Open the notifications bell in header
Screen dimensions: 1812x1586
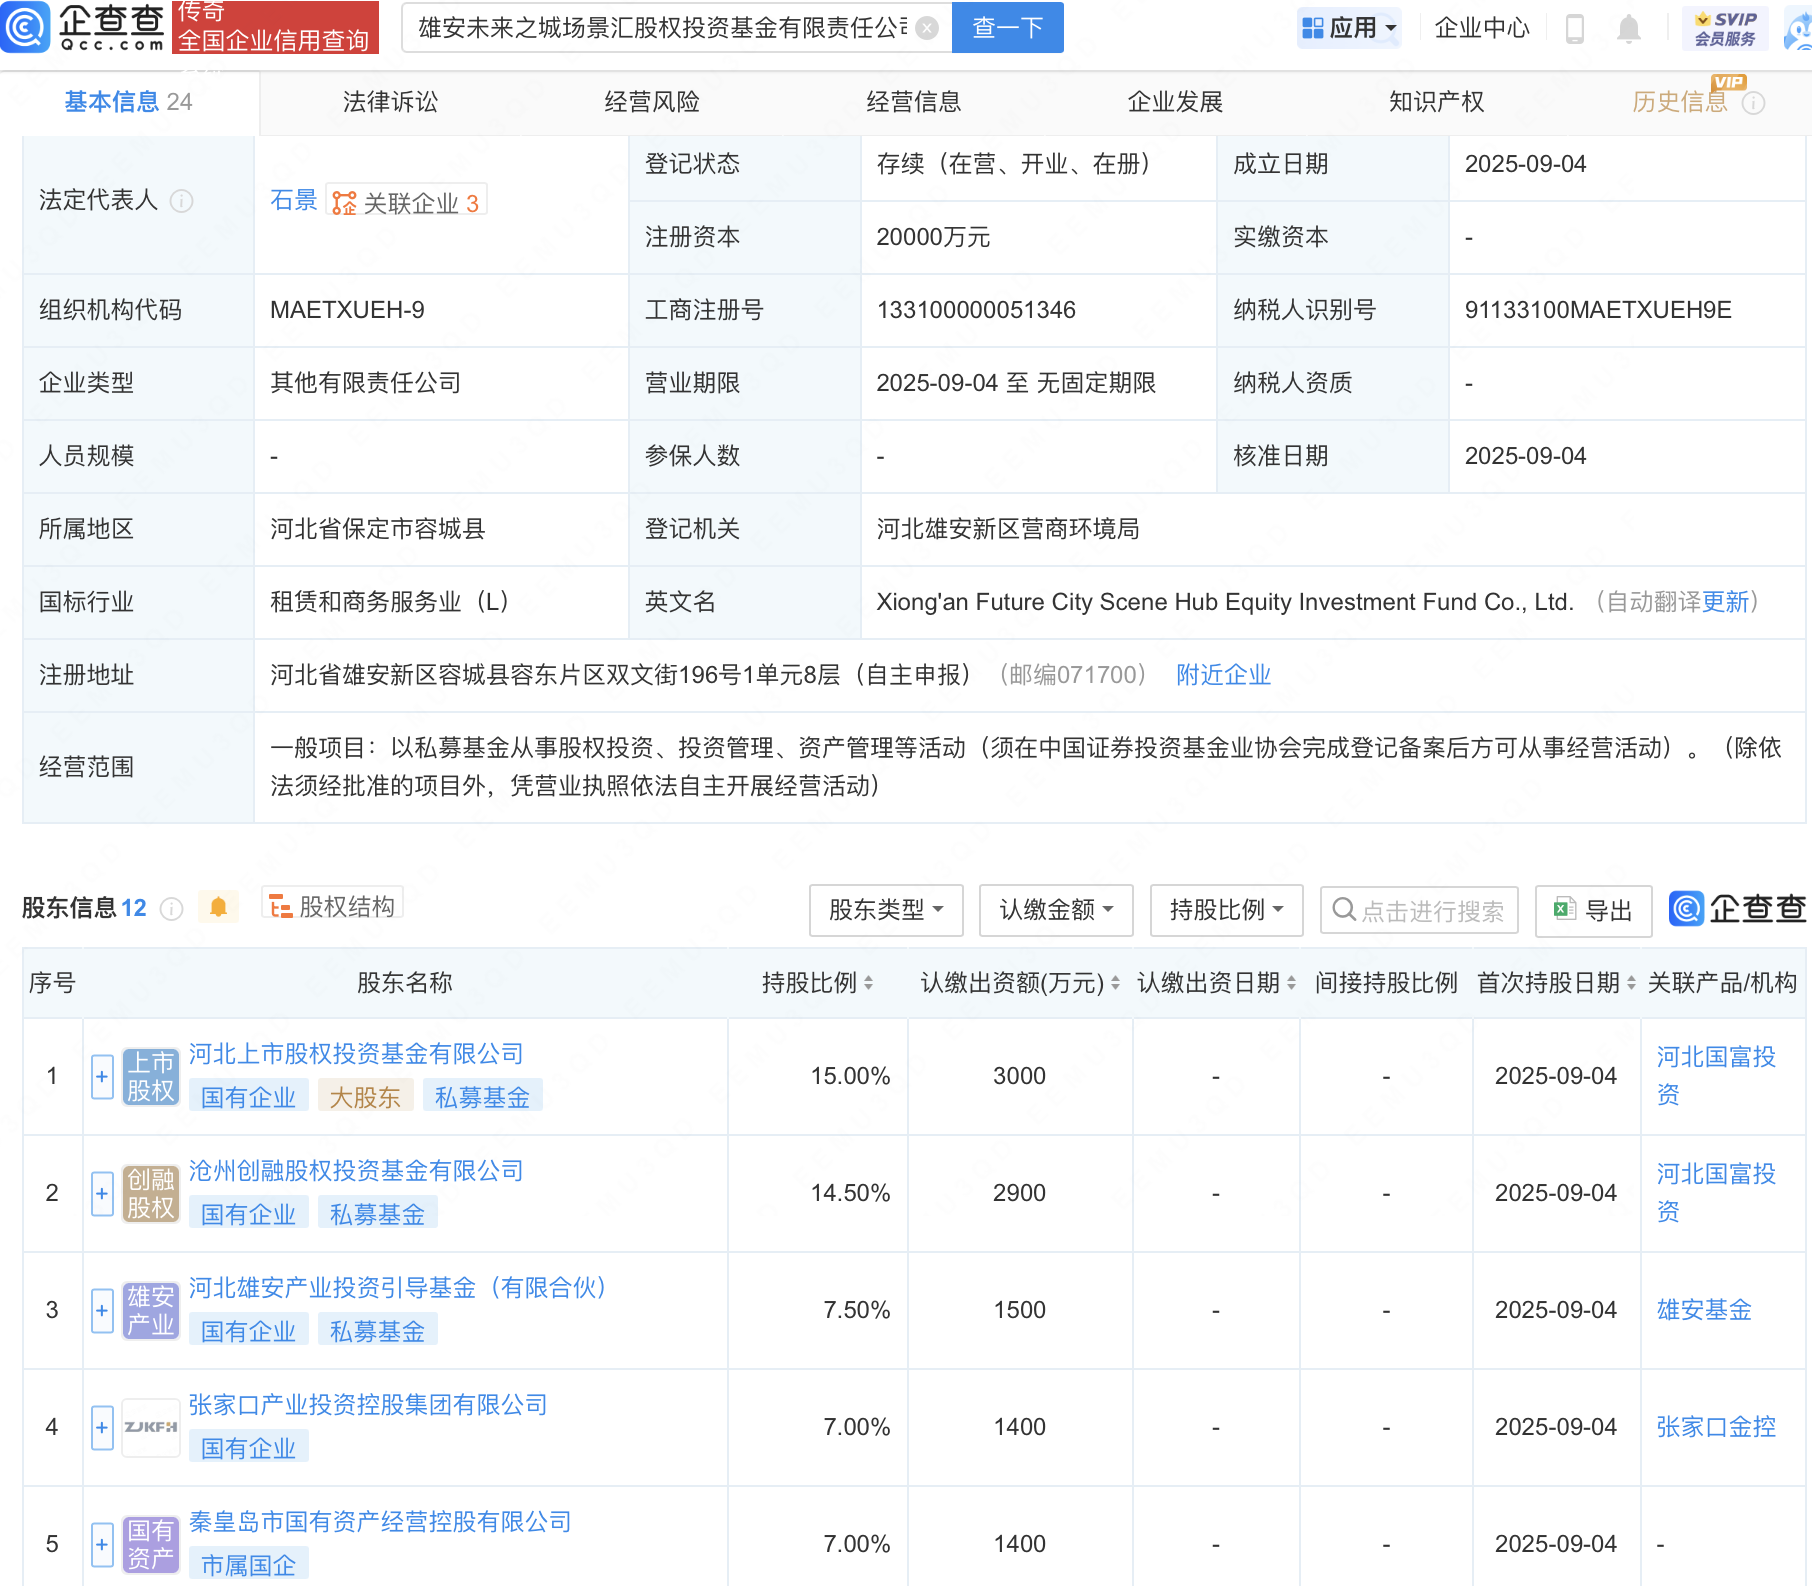pyautogui.click(x=1628, y=28)
